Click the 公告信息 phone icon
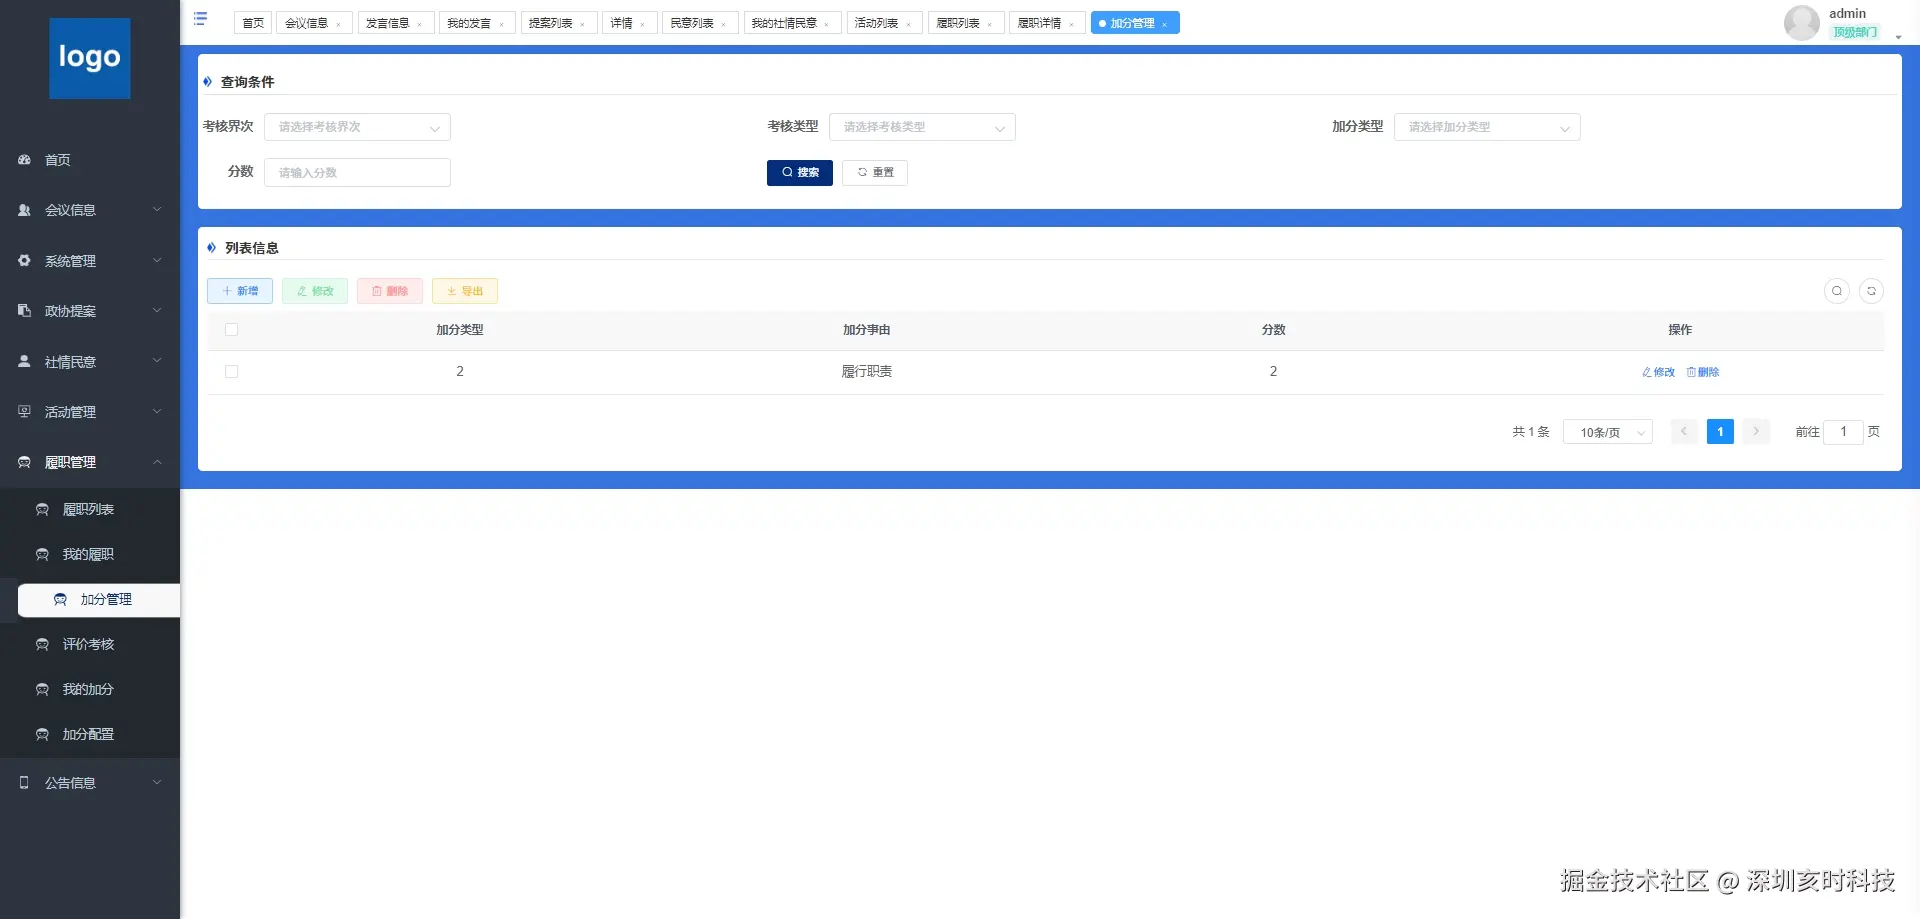 [24, 783]
